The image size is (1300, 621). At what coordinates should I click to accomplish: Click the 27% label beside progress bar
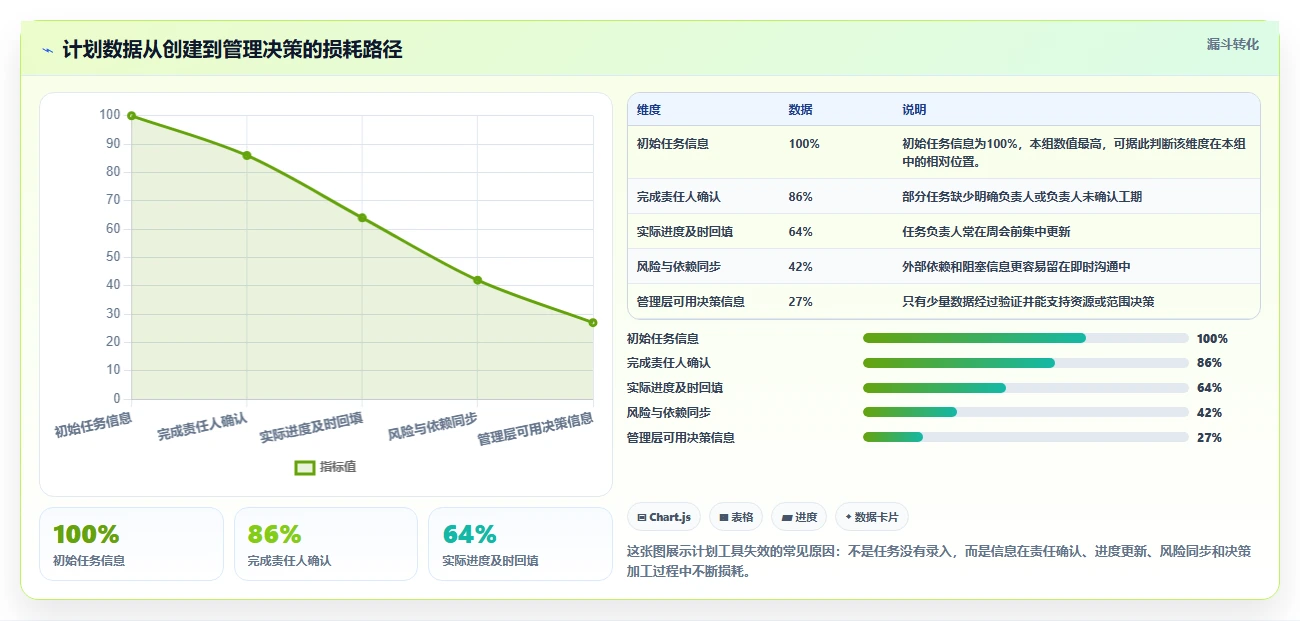(1209, 438)
